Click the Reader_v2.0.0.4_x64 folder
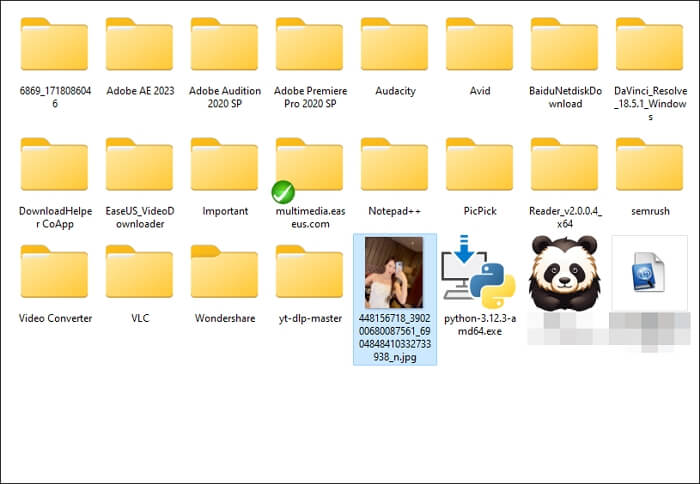 pos(564,166)
